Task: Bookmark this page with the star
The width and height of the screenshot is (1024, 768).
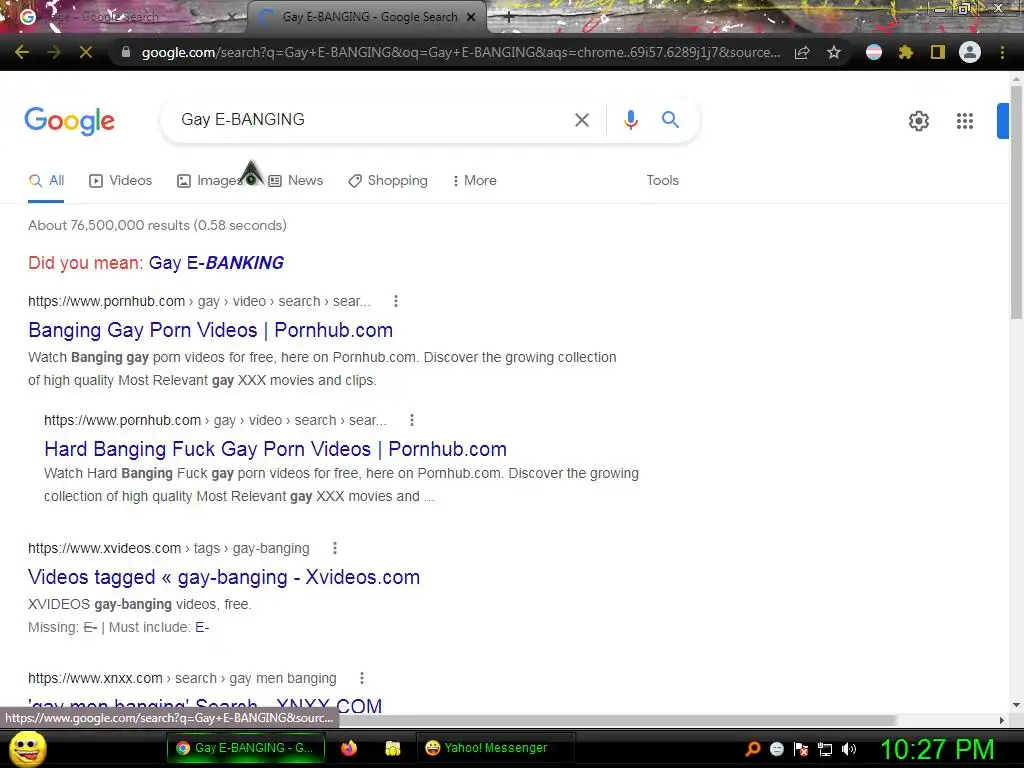Action: [x=834, y=52]
